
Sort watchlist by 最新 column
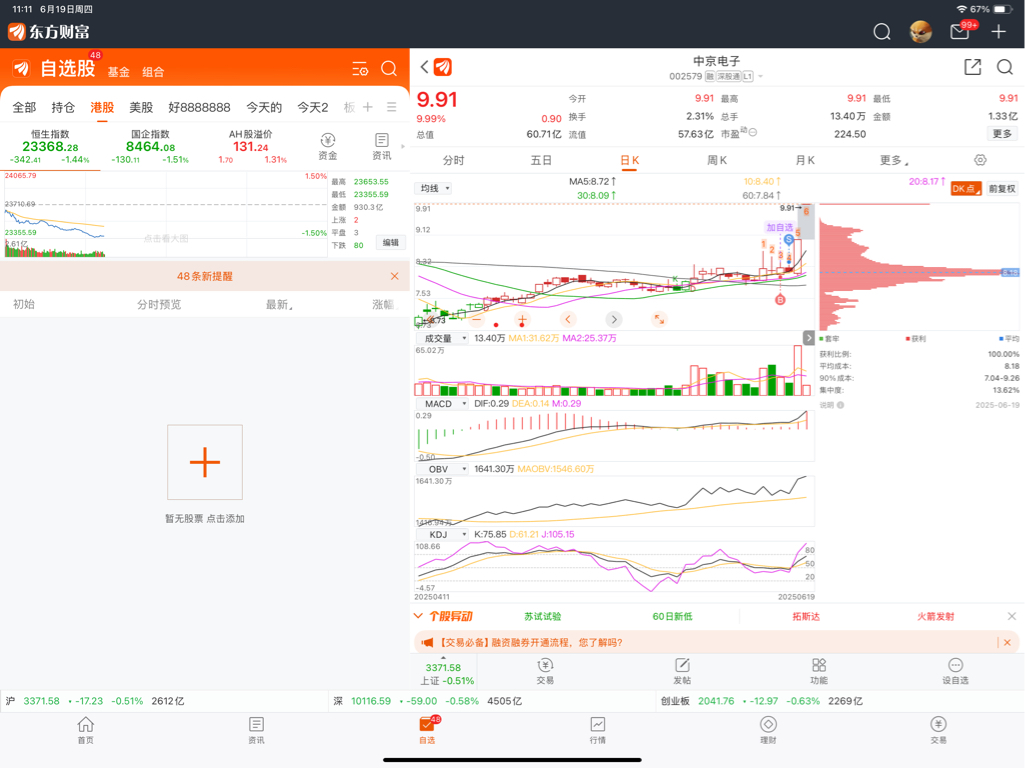pyautogui.click(x=279, y=304)
